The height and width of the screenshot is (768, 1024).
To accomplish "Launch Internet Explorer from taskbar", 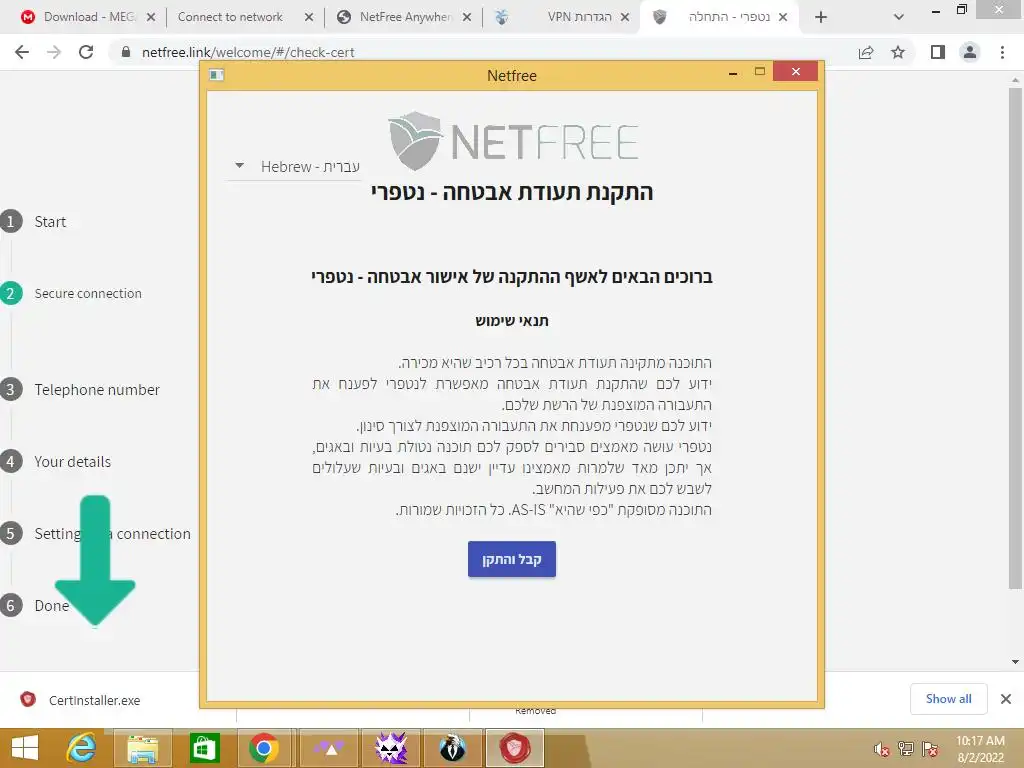I will coord(81,748).
